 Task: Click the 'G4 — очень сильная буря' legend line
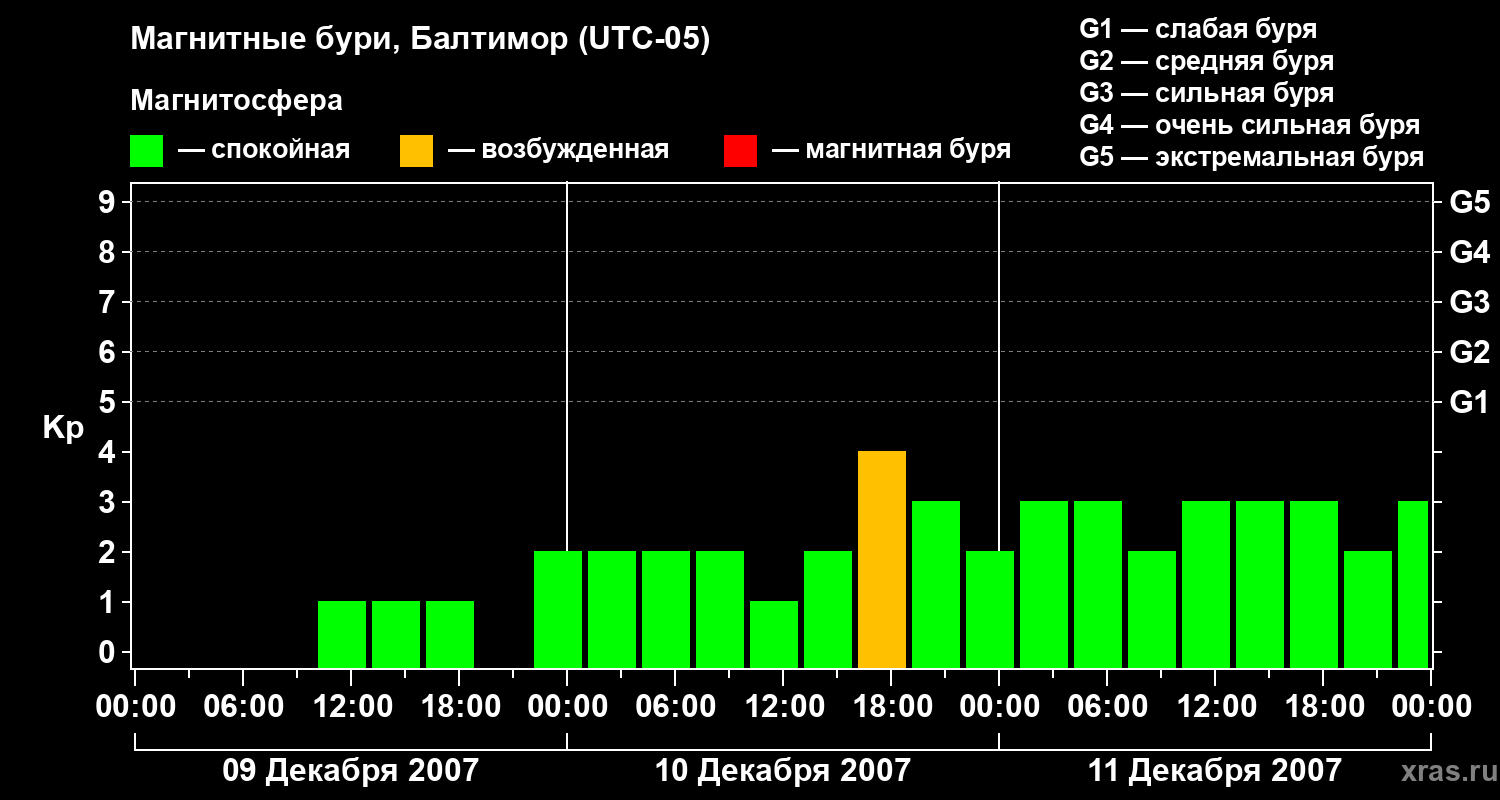1250,125
